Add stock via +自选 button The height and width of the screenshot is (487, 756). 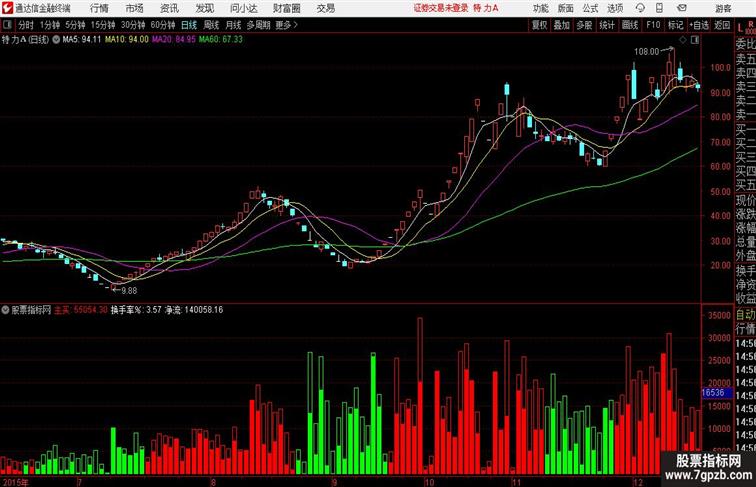coord(699,25)
